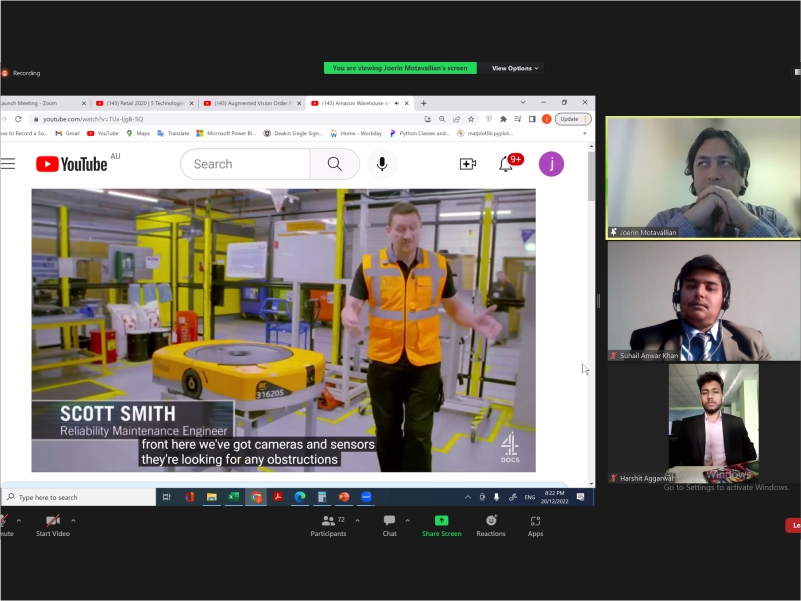Click in the YouTube Search field

point(246,164)
